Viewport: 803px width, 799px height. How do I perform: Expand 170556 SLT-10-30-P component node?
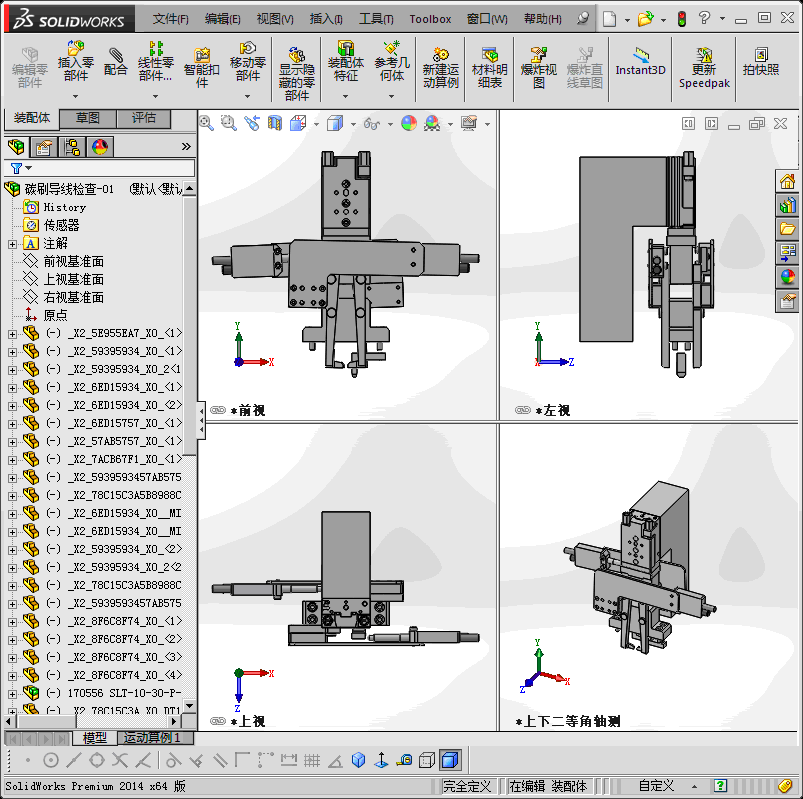[12, 694]
